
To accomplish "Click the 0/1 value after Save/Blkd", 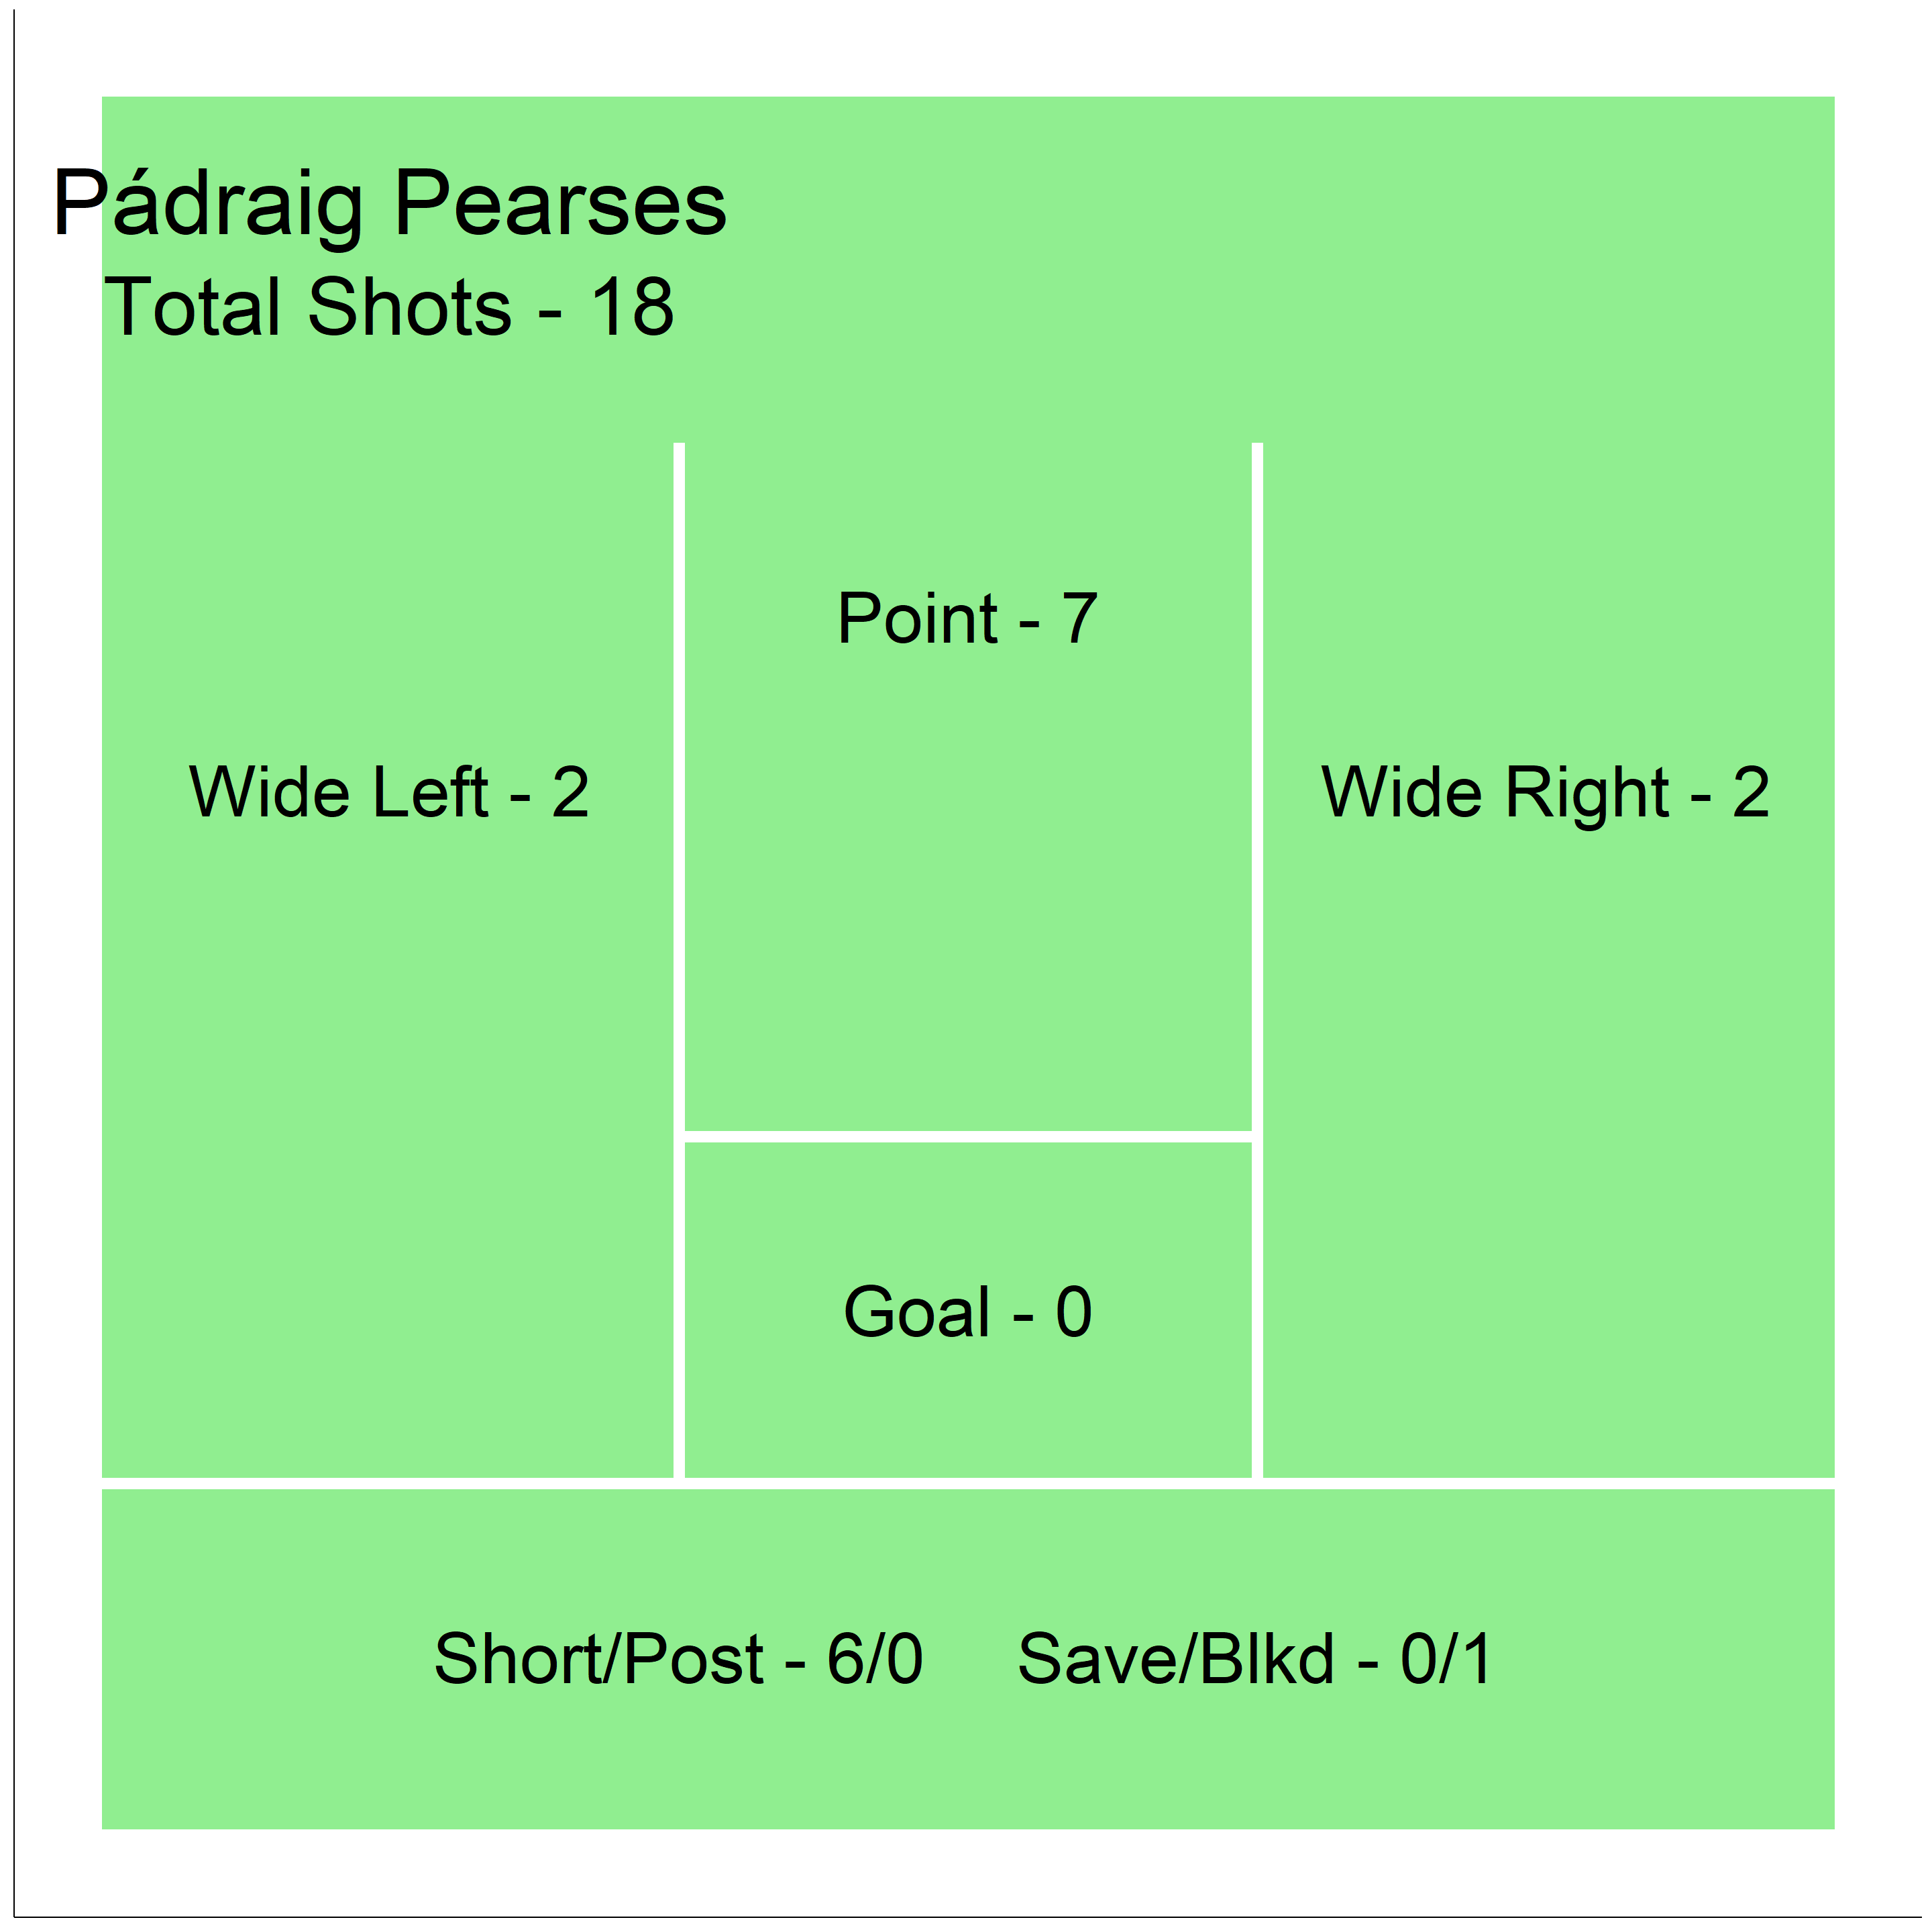I will click(x=1447, y=1658).
